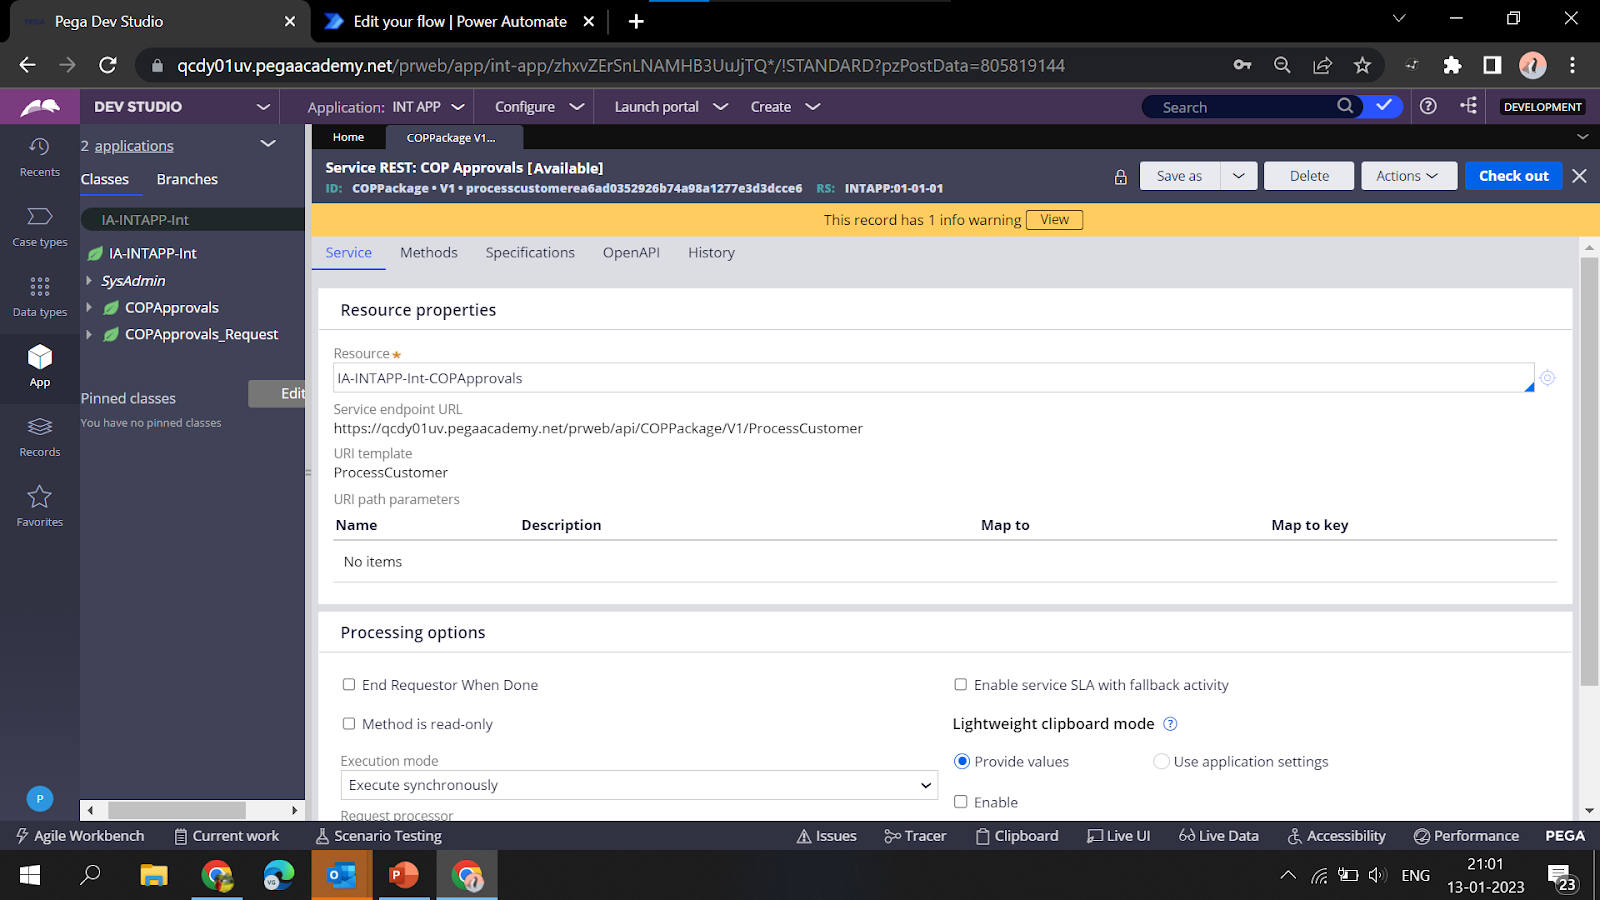Open Current work in footer
1600x900 pixels.
(227, 836)
